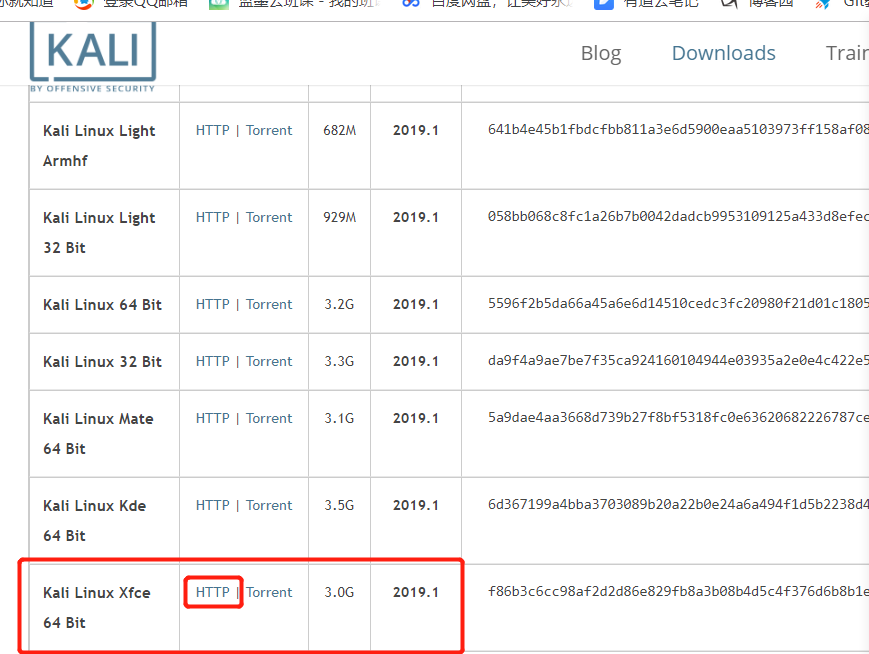Click Torrent link for Kali Linux Light 32 Bit

[x=269, y=217]
